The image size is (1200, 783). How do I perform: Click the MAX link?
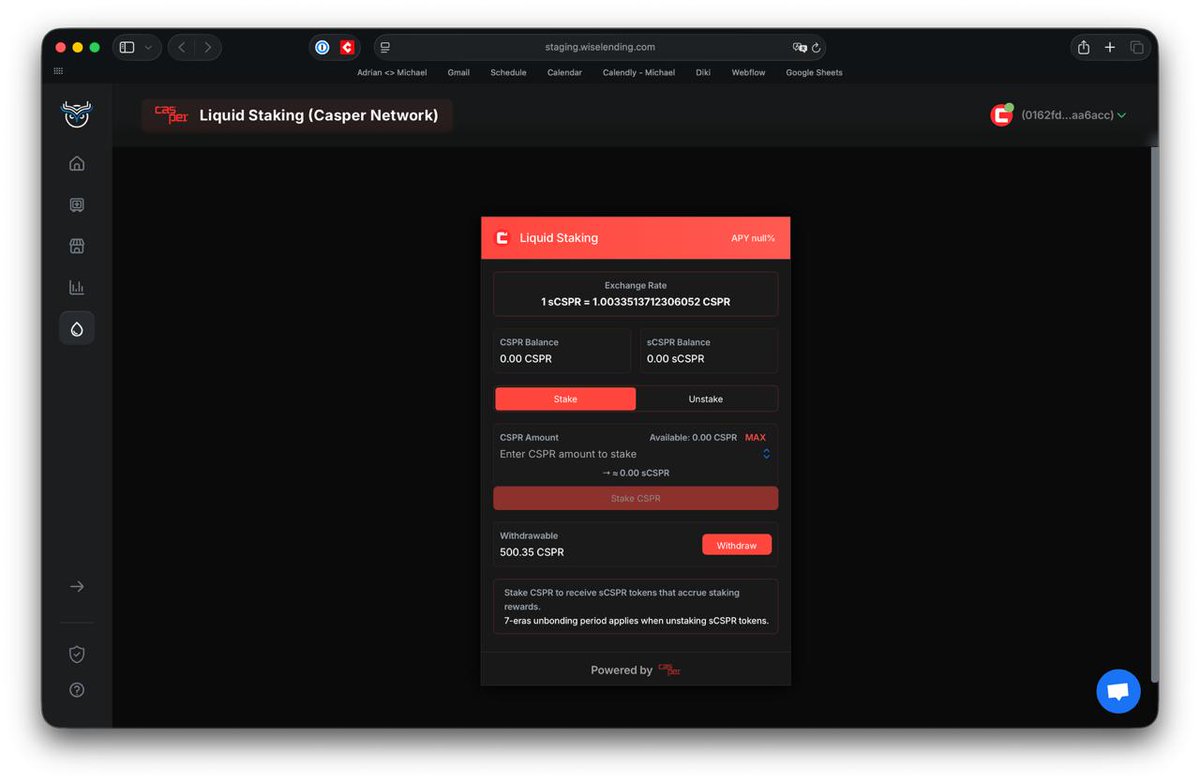tap(755, 437)
